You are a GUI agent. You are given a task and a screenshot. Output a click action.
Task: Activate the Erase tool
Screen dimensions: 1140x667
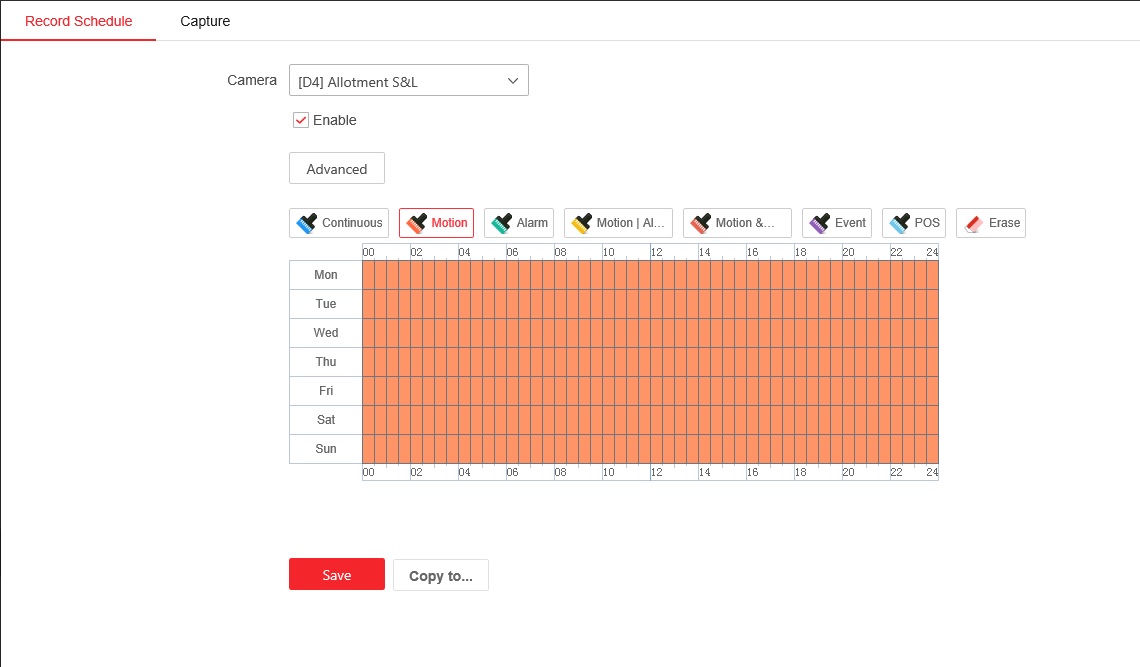pyautogui.click(x=991, y=223)
